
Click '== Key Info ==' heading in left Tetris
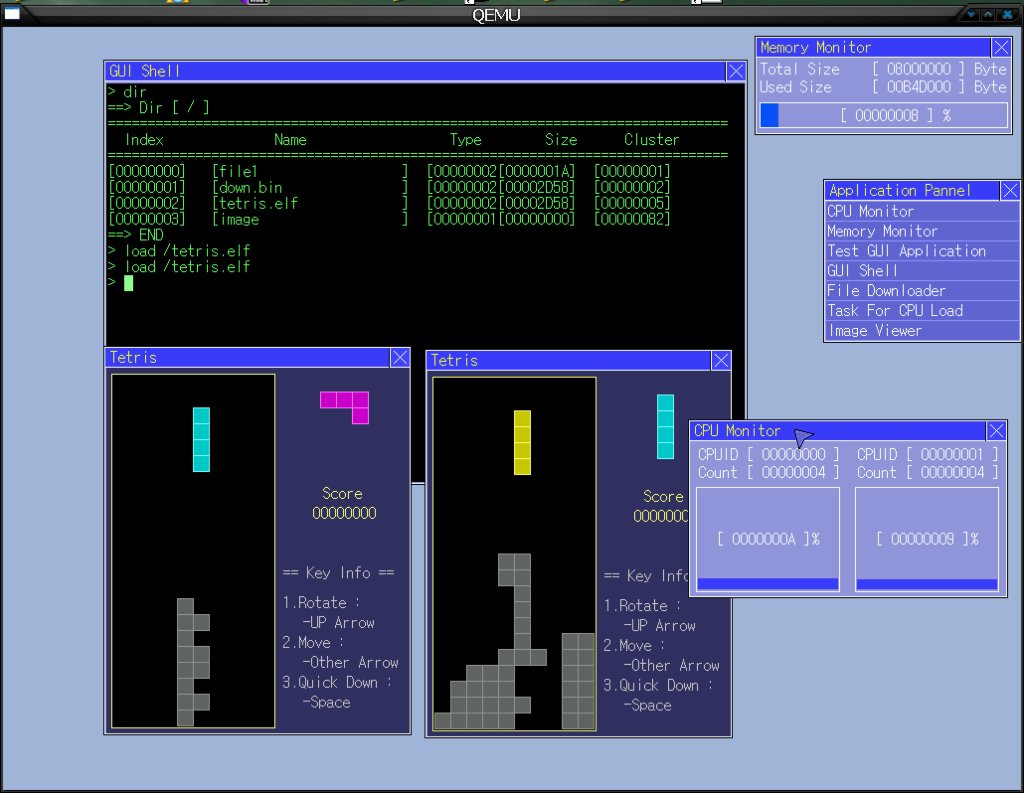pos(338,573)
